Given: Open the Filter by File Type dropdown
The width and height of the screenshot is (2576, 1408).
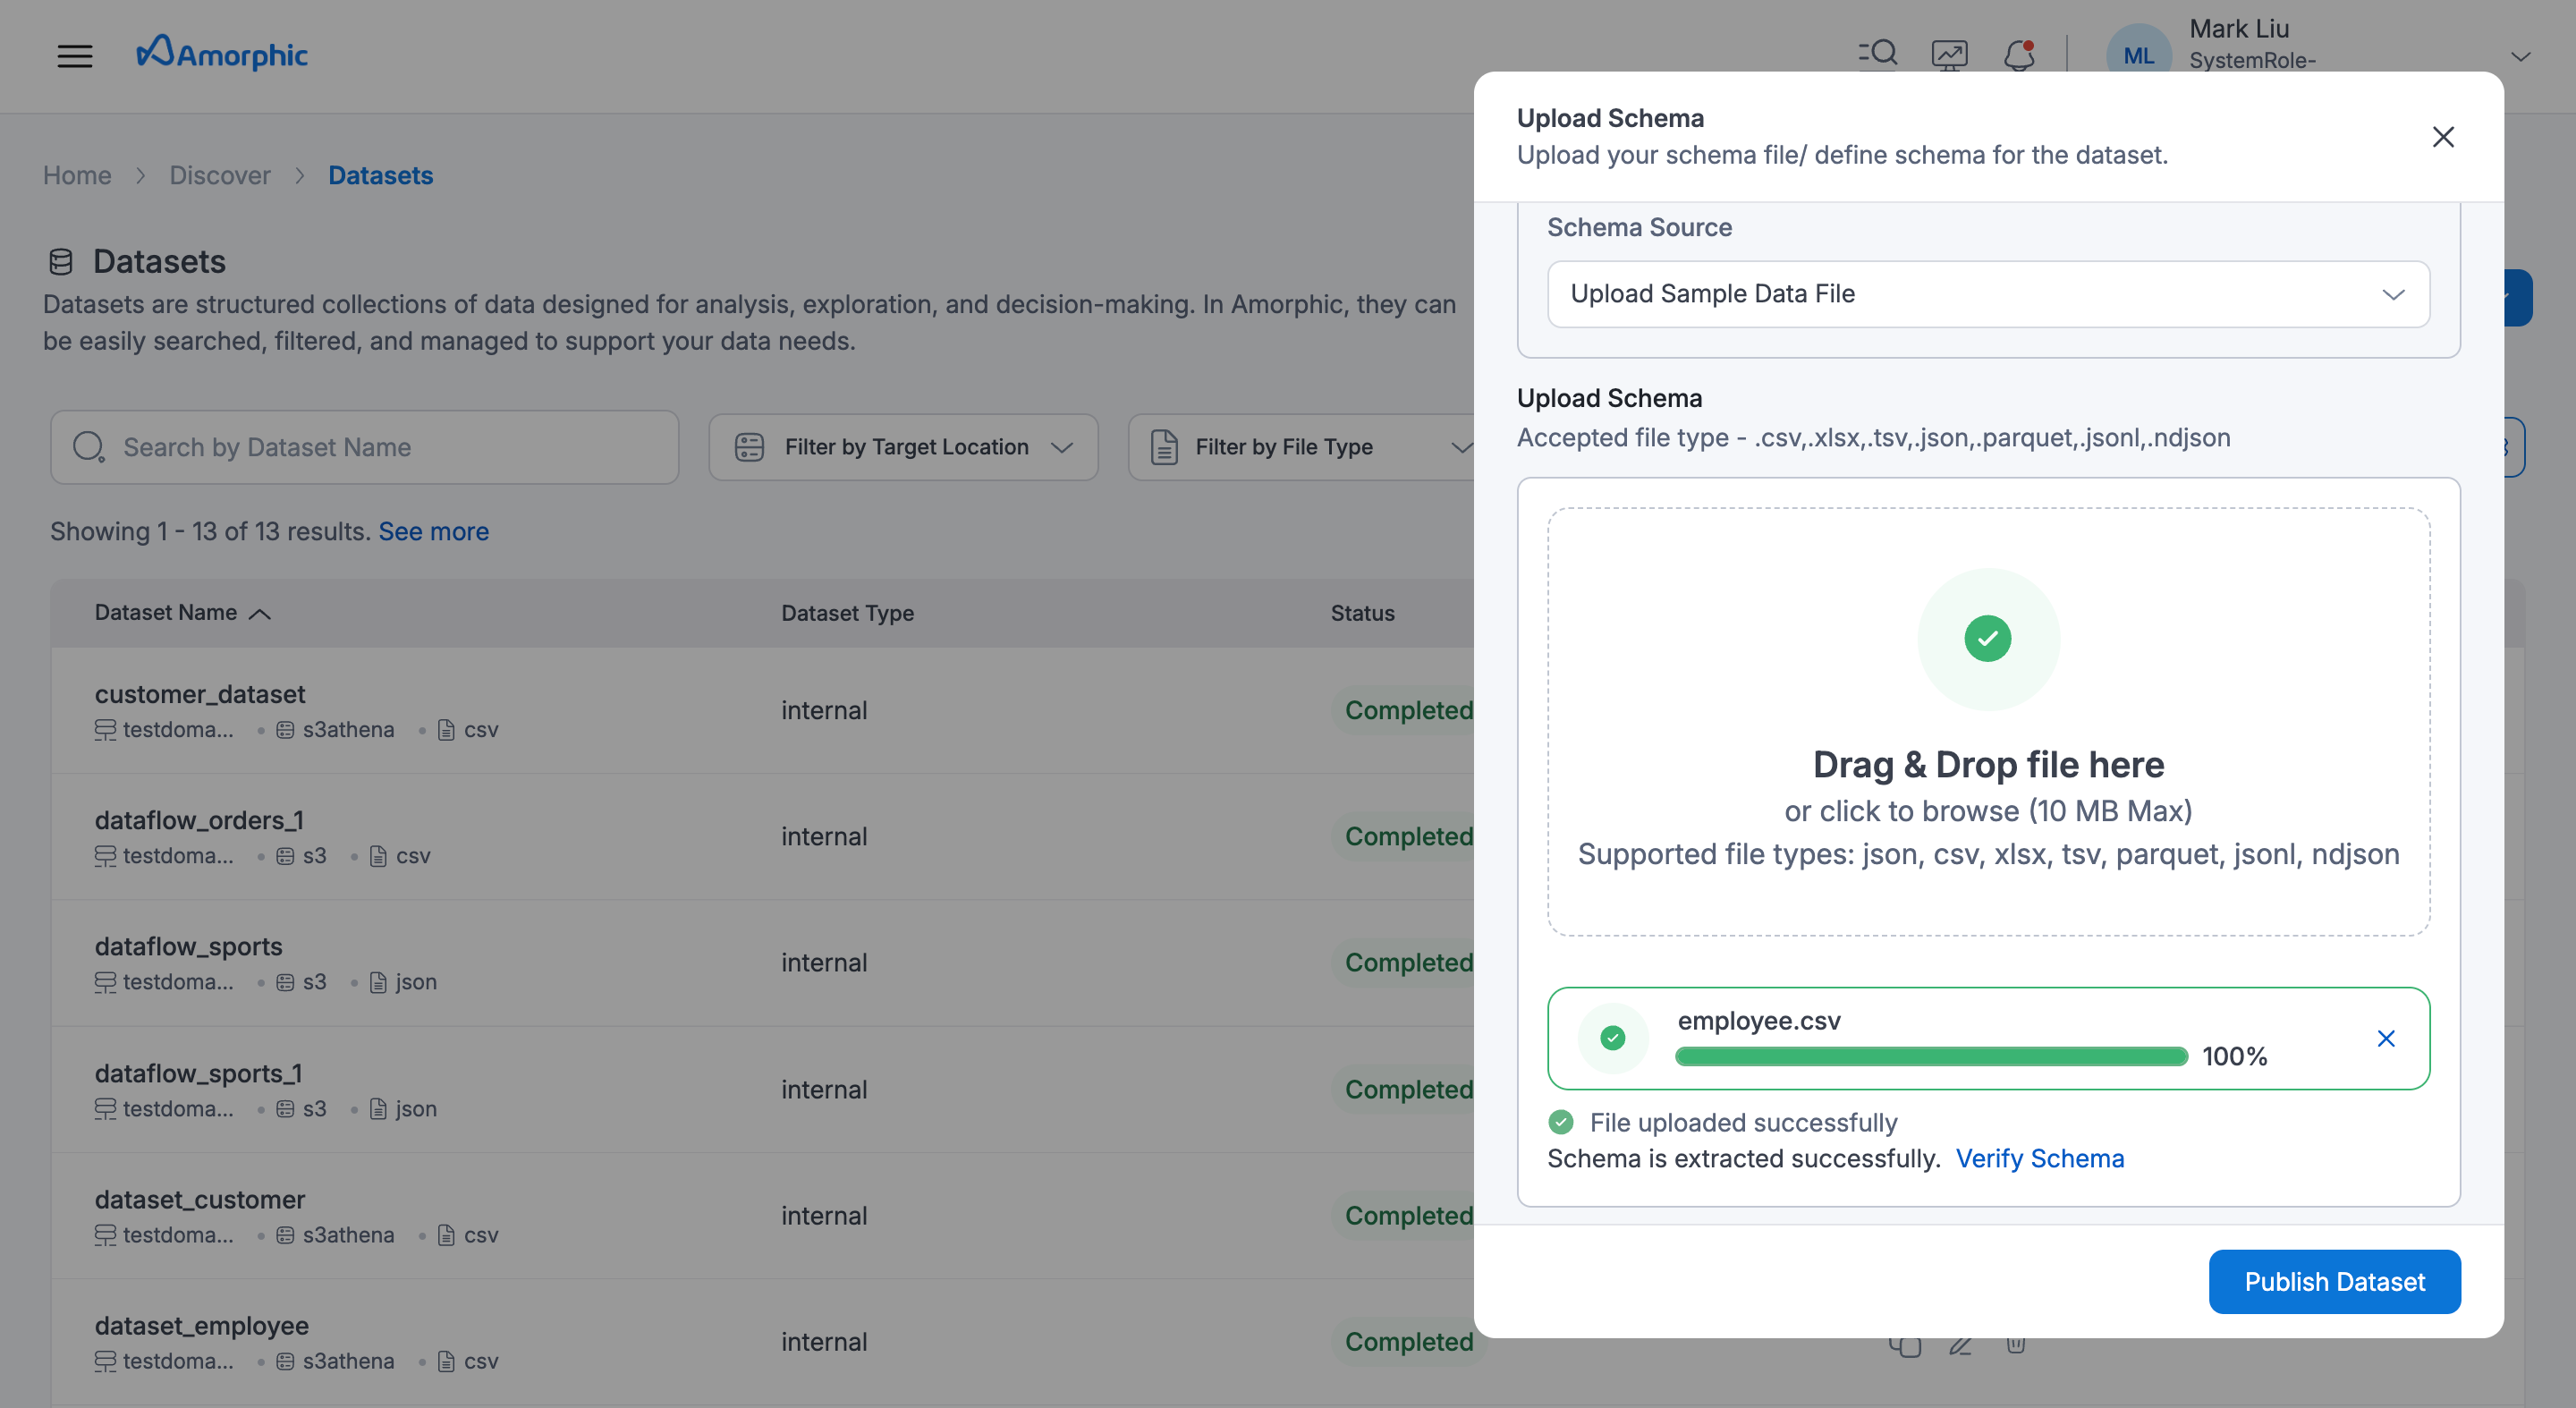Looking at the screenshot, I should pos(1300,447).
